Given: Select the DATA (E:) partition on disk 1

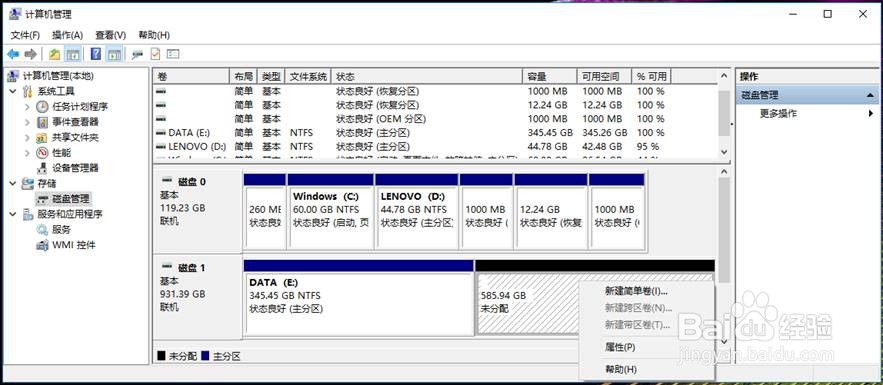Looking at the screenshot, I should [359, 298].
